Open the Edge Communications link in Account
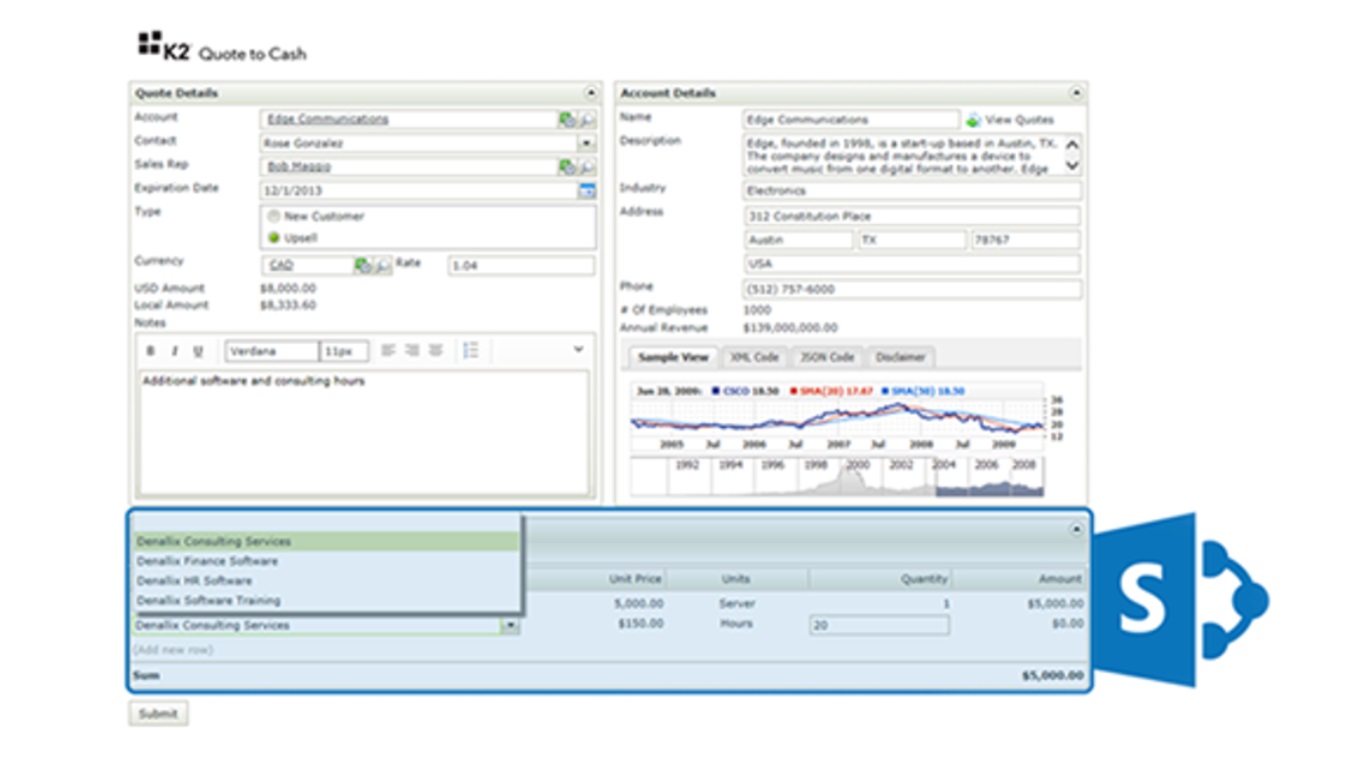Viewport: 1366px width, 768px height. pyautogui.click(x=328, y=119)
